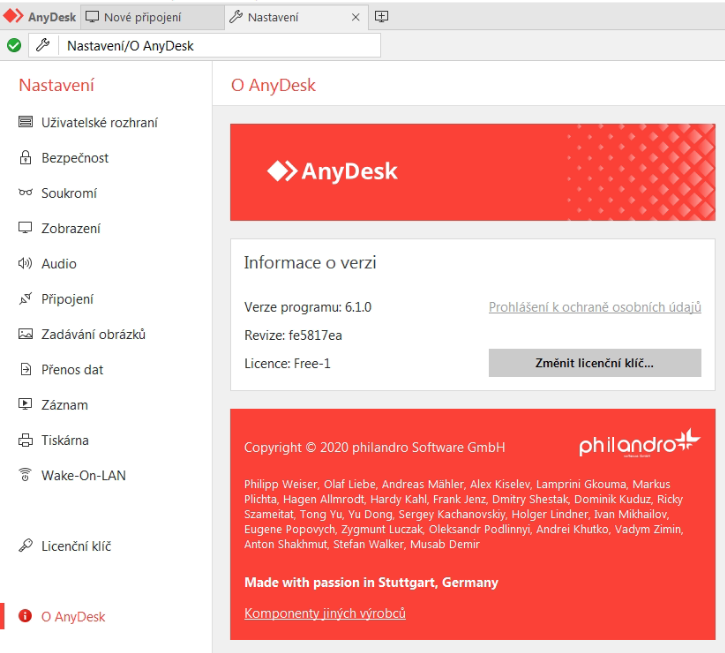
Task: Click the Změnit licenční klíč button
Action: click(x=595, y=363)
